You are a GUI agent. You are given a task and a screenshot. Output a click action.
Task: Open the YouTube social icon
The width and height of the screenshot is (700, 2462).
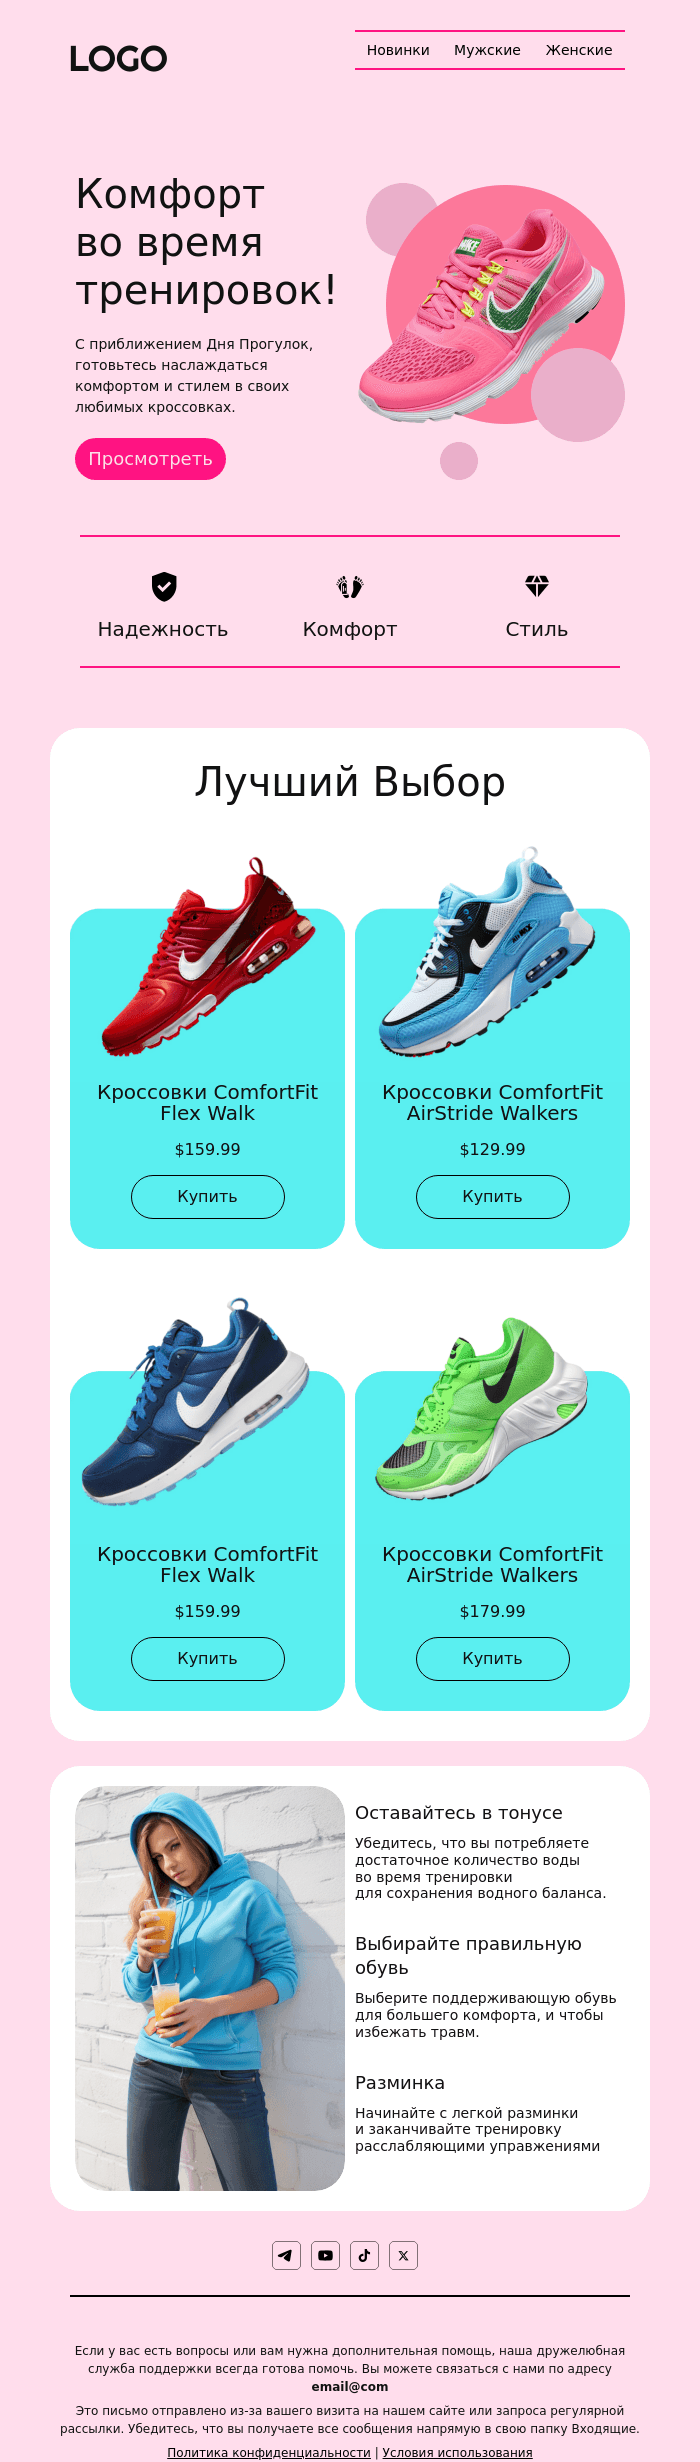tap(325, 2255)
